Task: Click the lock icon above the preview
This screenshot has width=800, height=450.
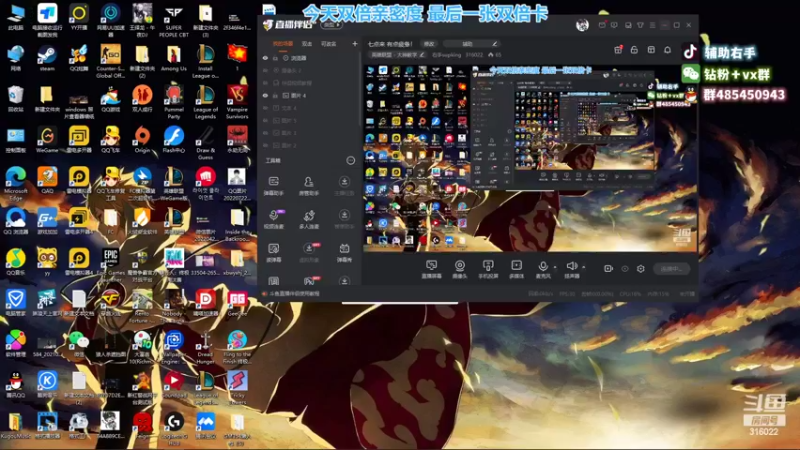Action: coord(634,49)
